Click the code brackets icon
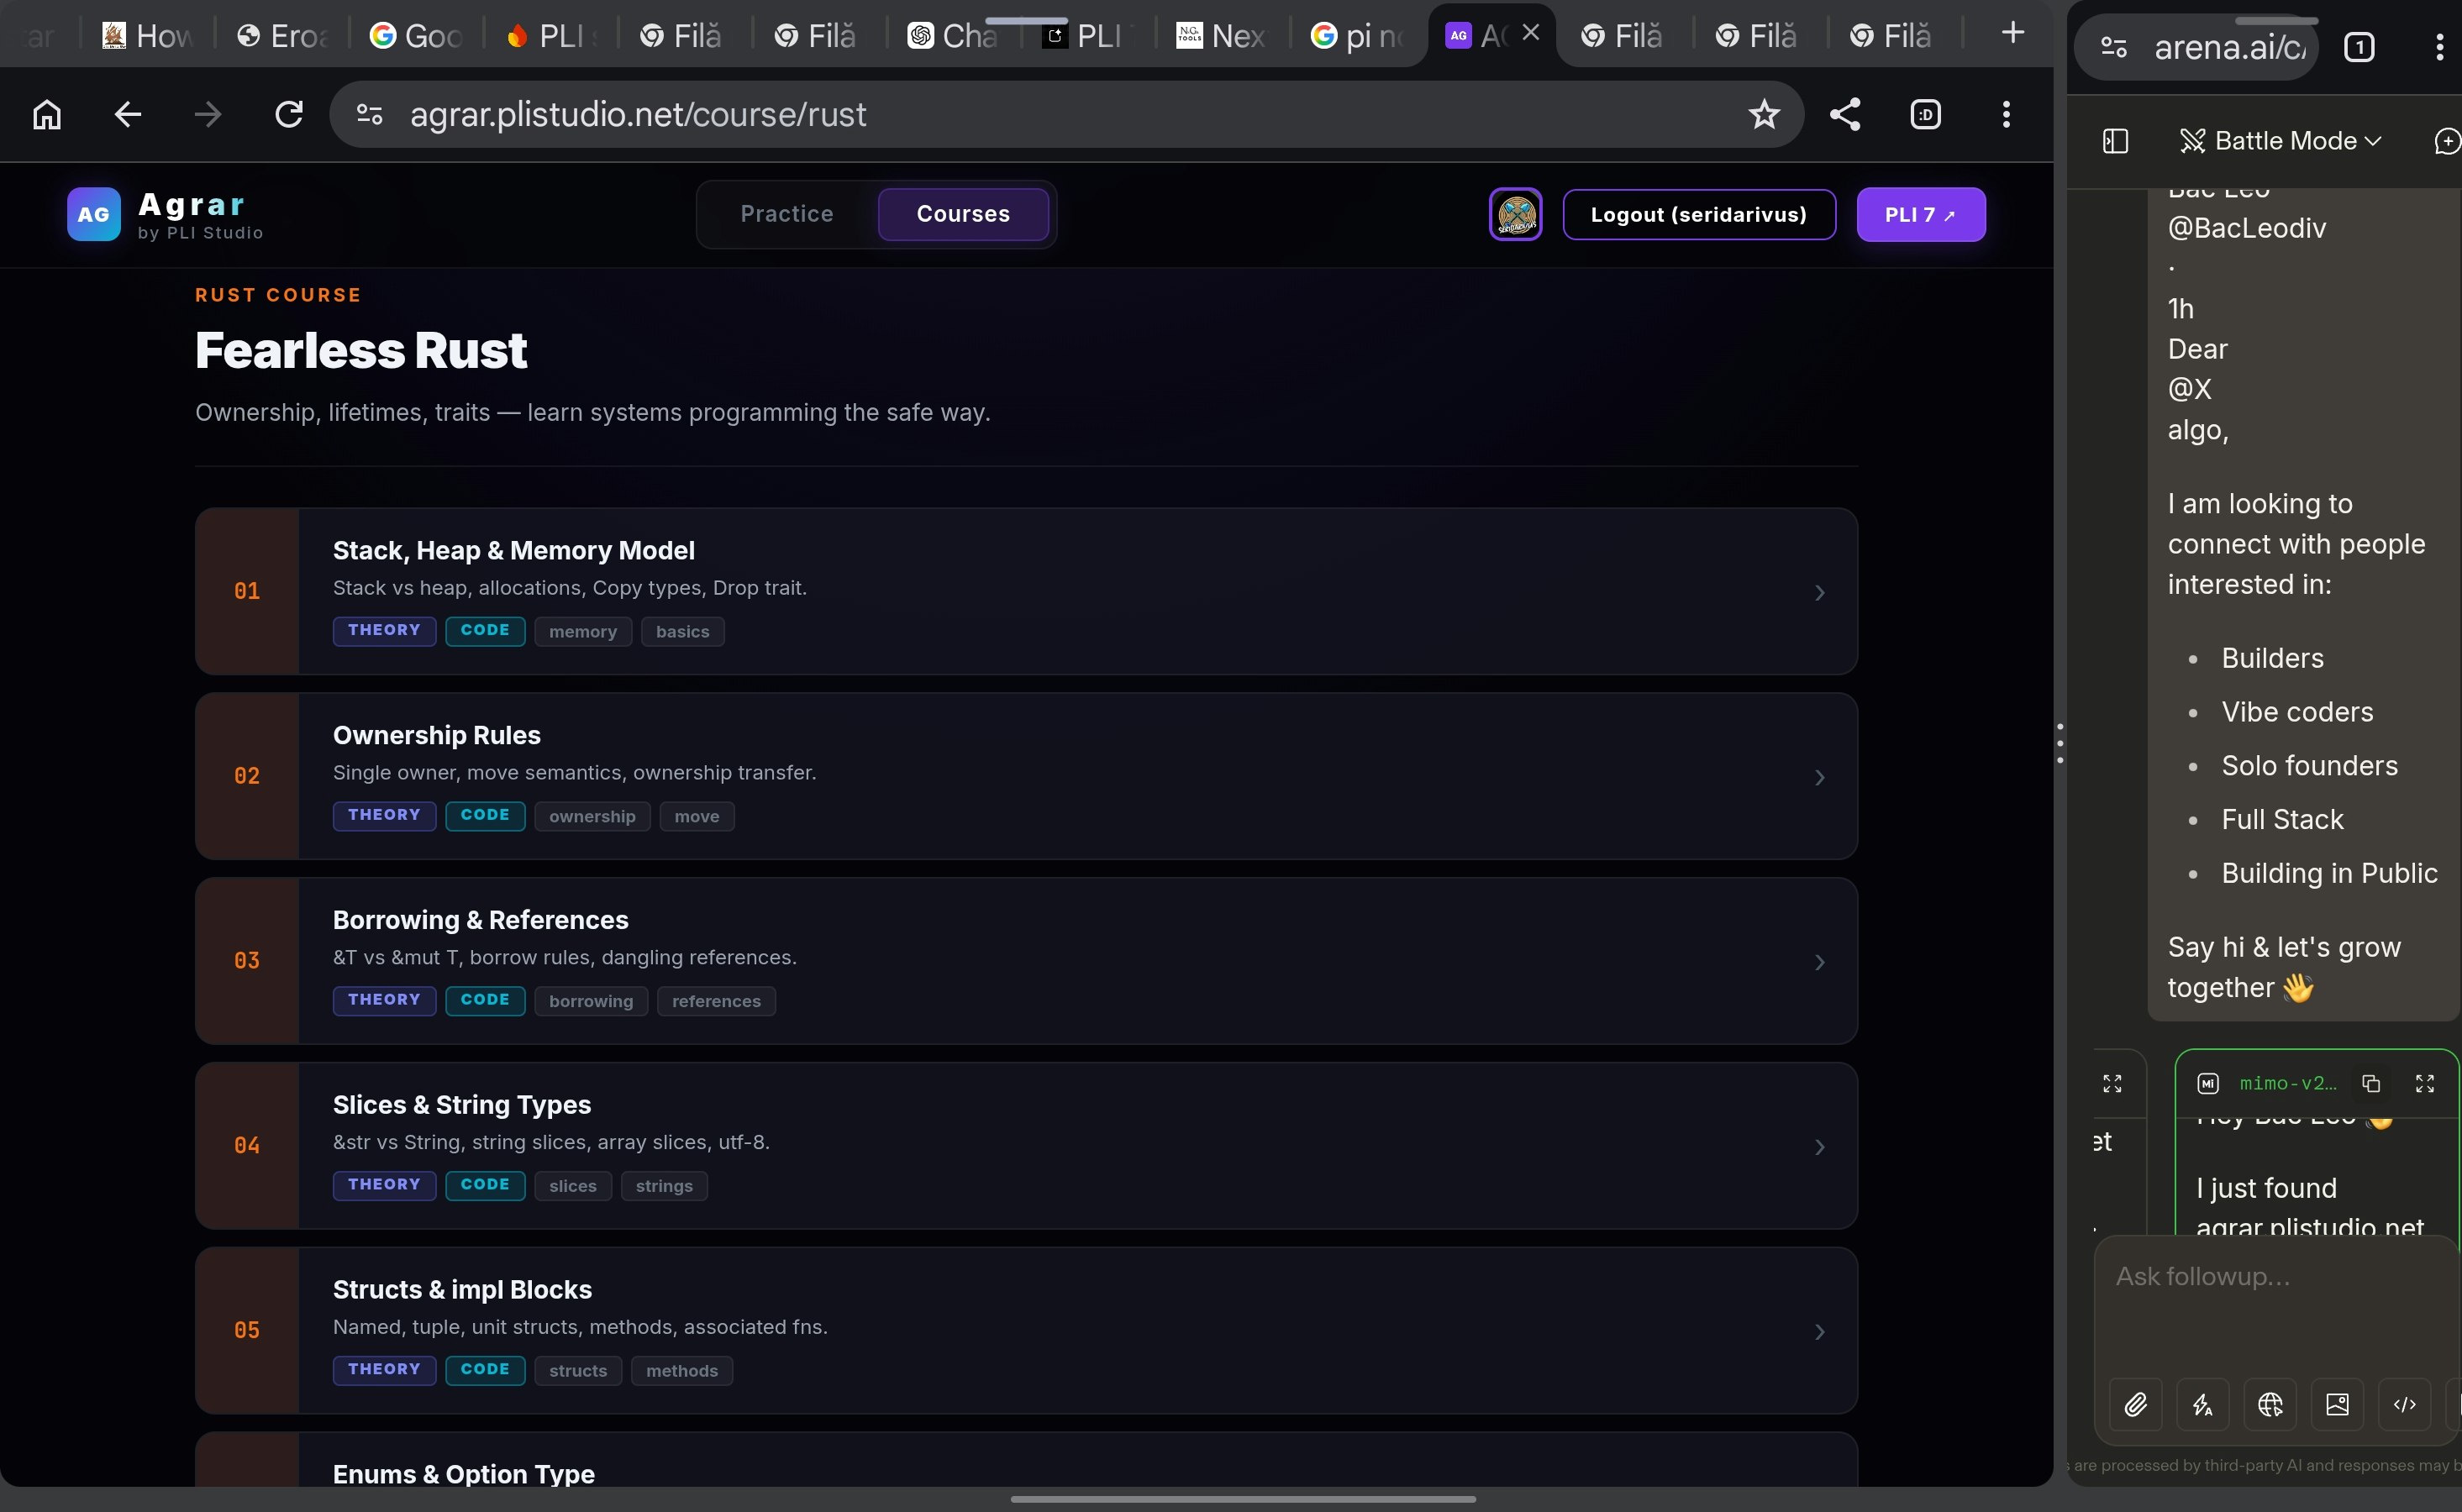Screen dimensions: 2462x1512 pos(2404,1404)
